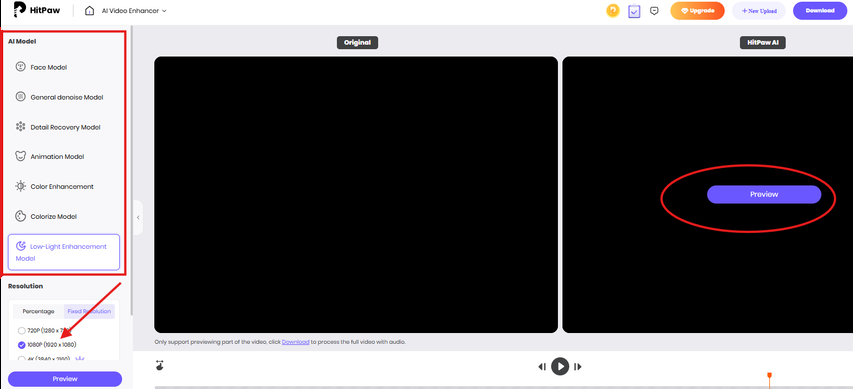Click the Resolution section heading

pos(26,286)
